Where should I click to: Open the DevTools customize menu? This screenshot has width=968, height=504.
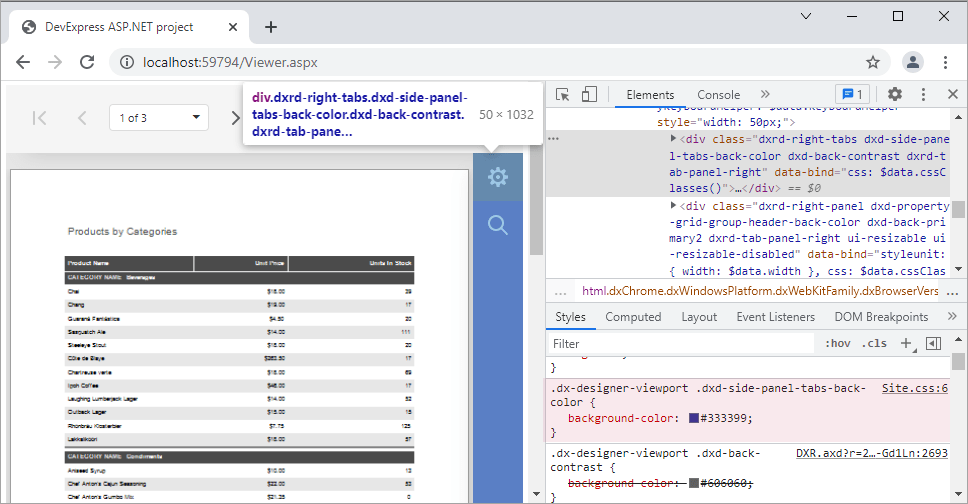[x=923, y=94]
